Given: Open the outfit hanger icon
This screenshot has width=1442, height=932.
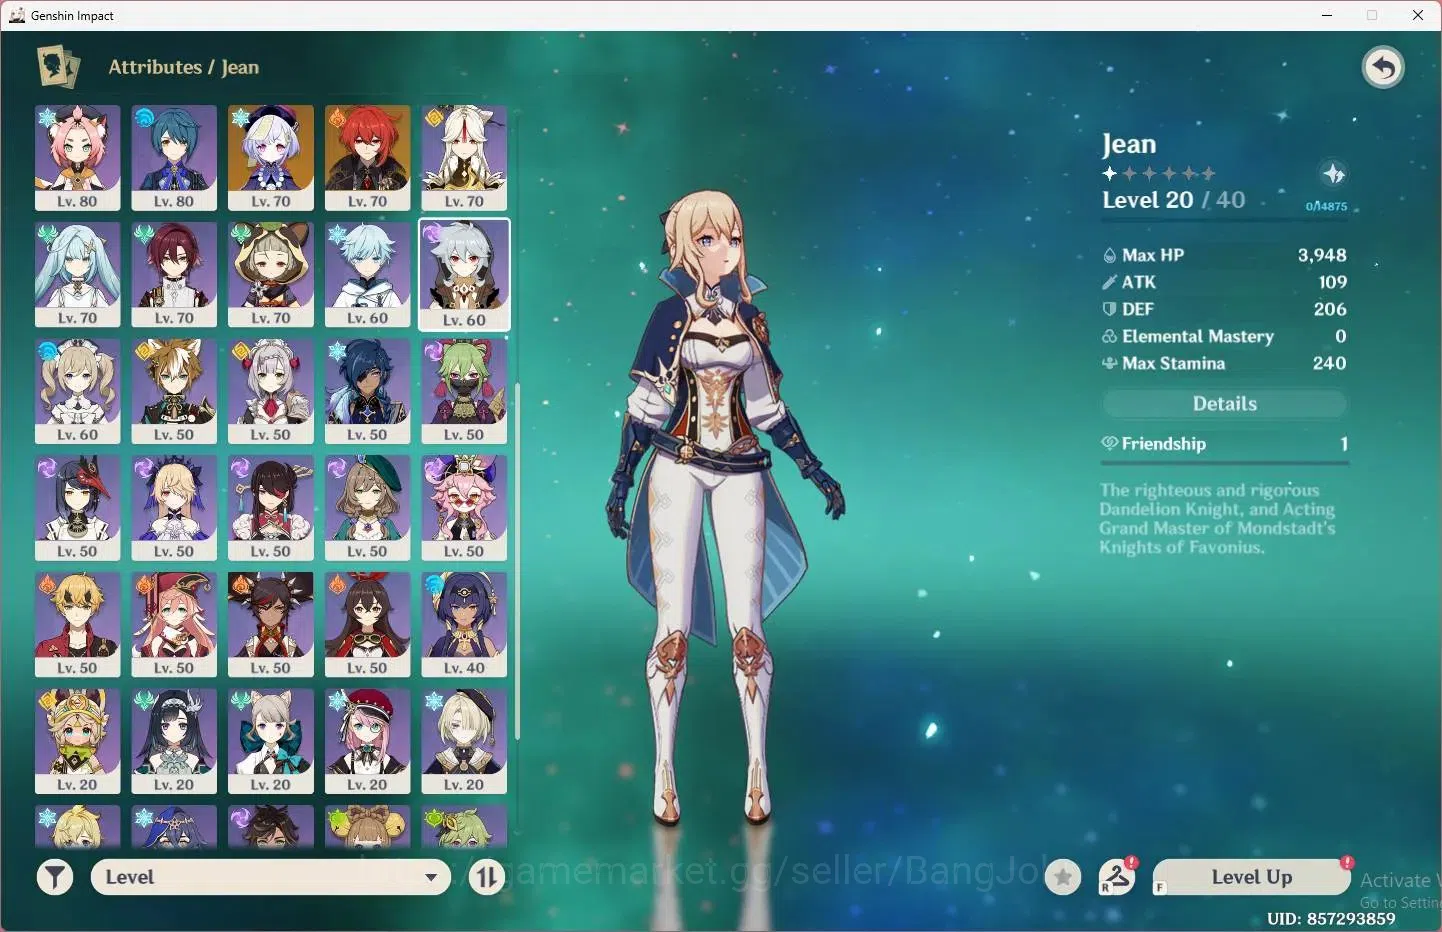Looking at the screenshot, I should (x=1117, y=877).
